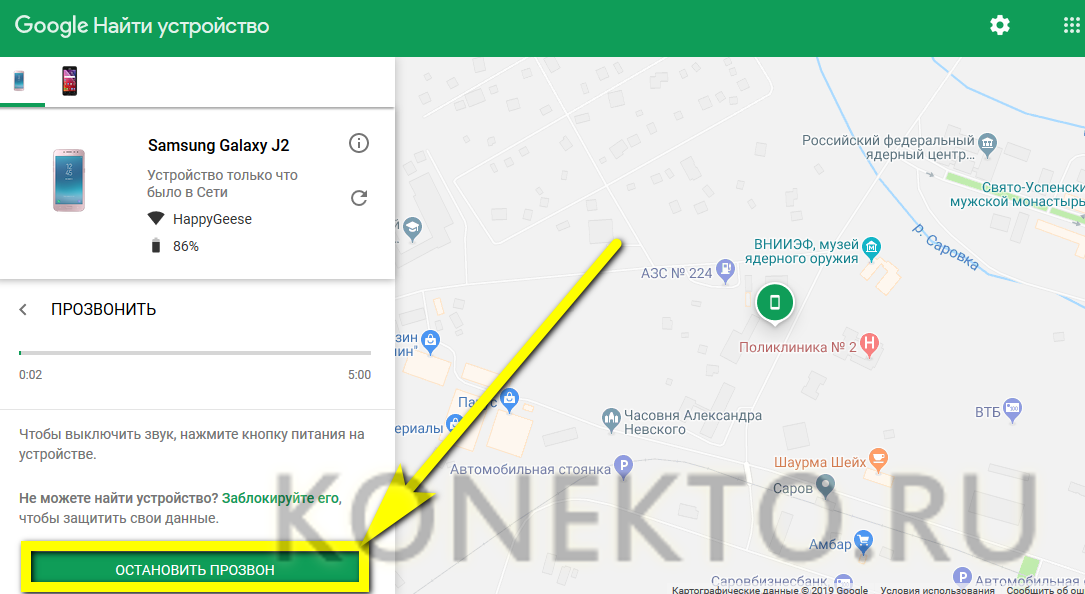
Task: Open Google apps grid icon
Action: point(1071,26)
